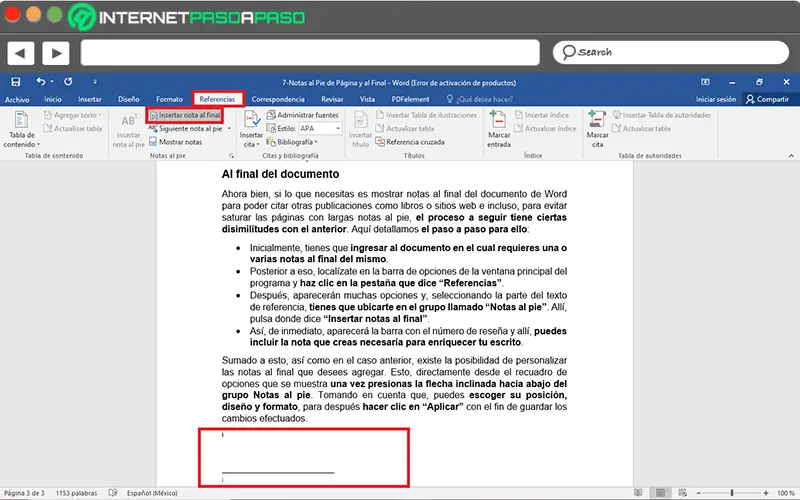Click the browser forward arrow button

point(56,53)
